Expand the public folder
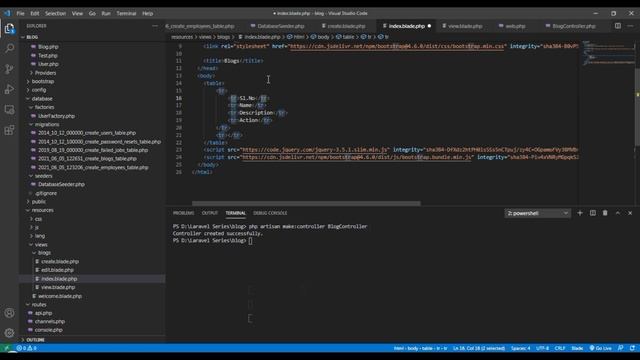This screenshot has height=360, width=640. click(39, 202)
